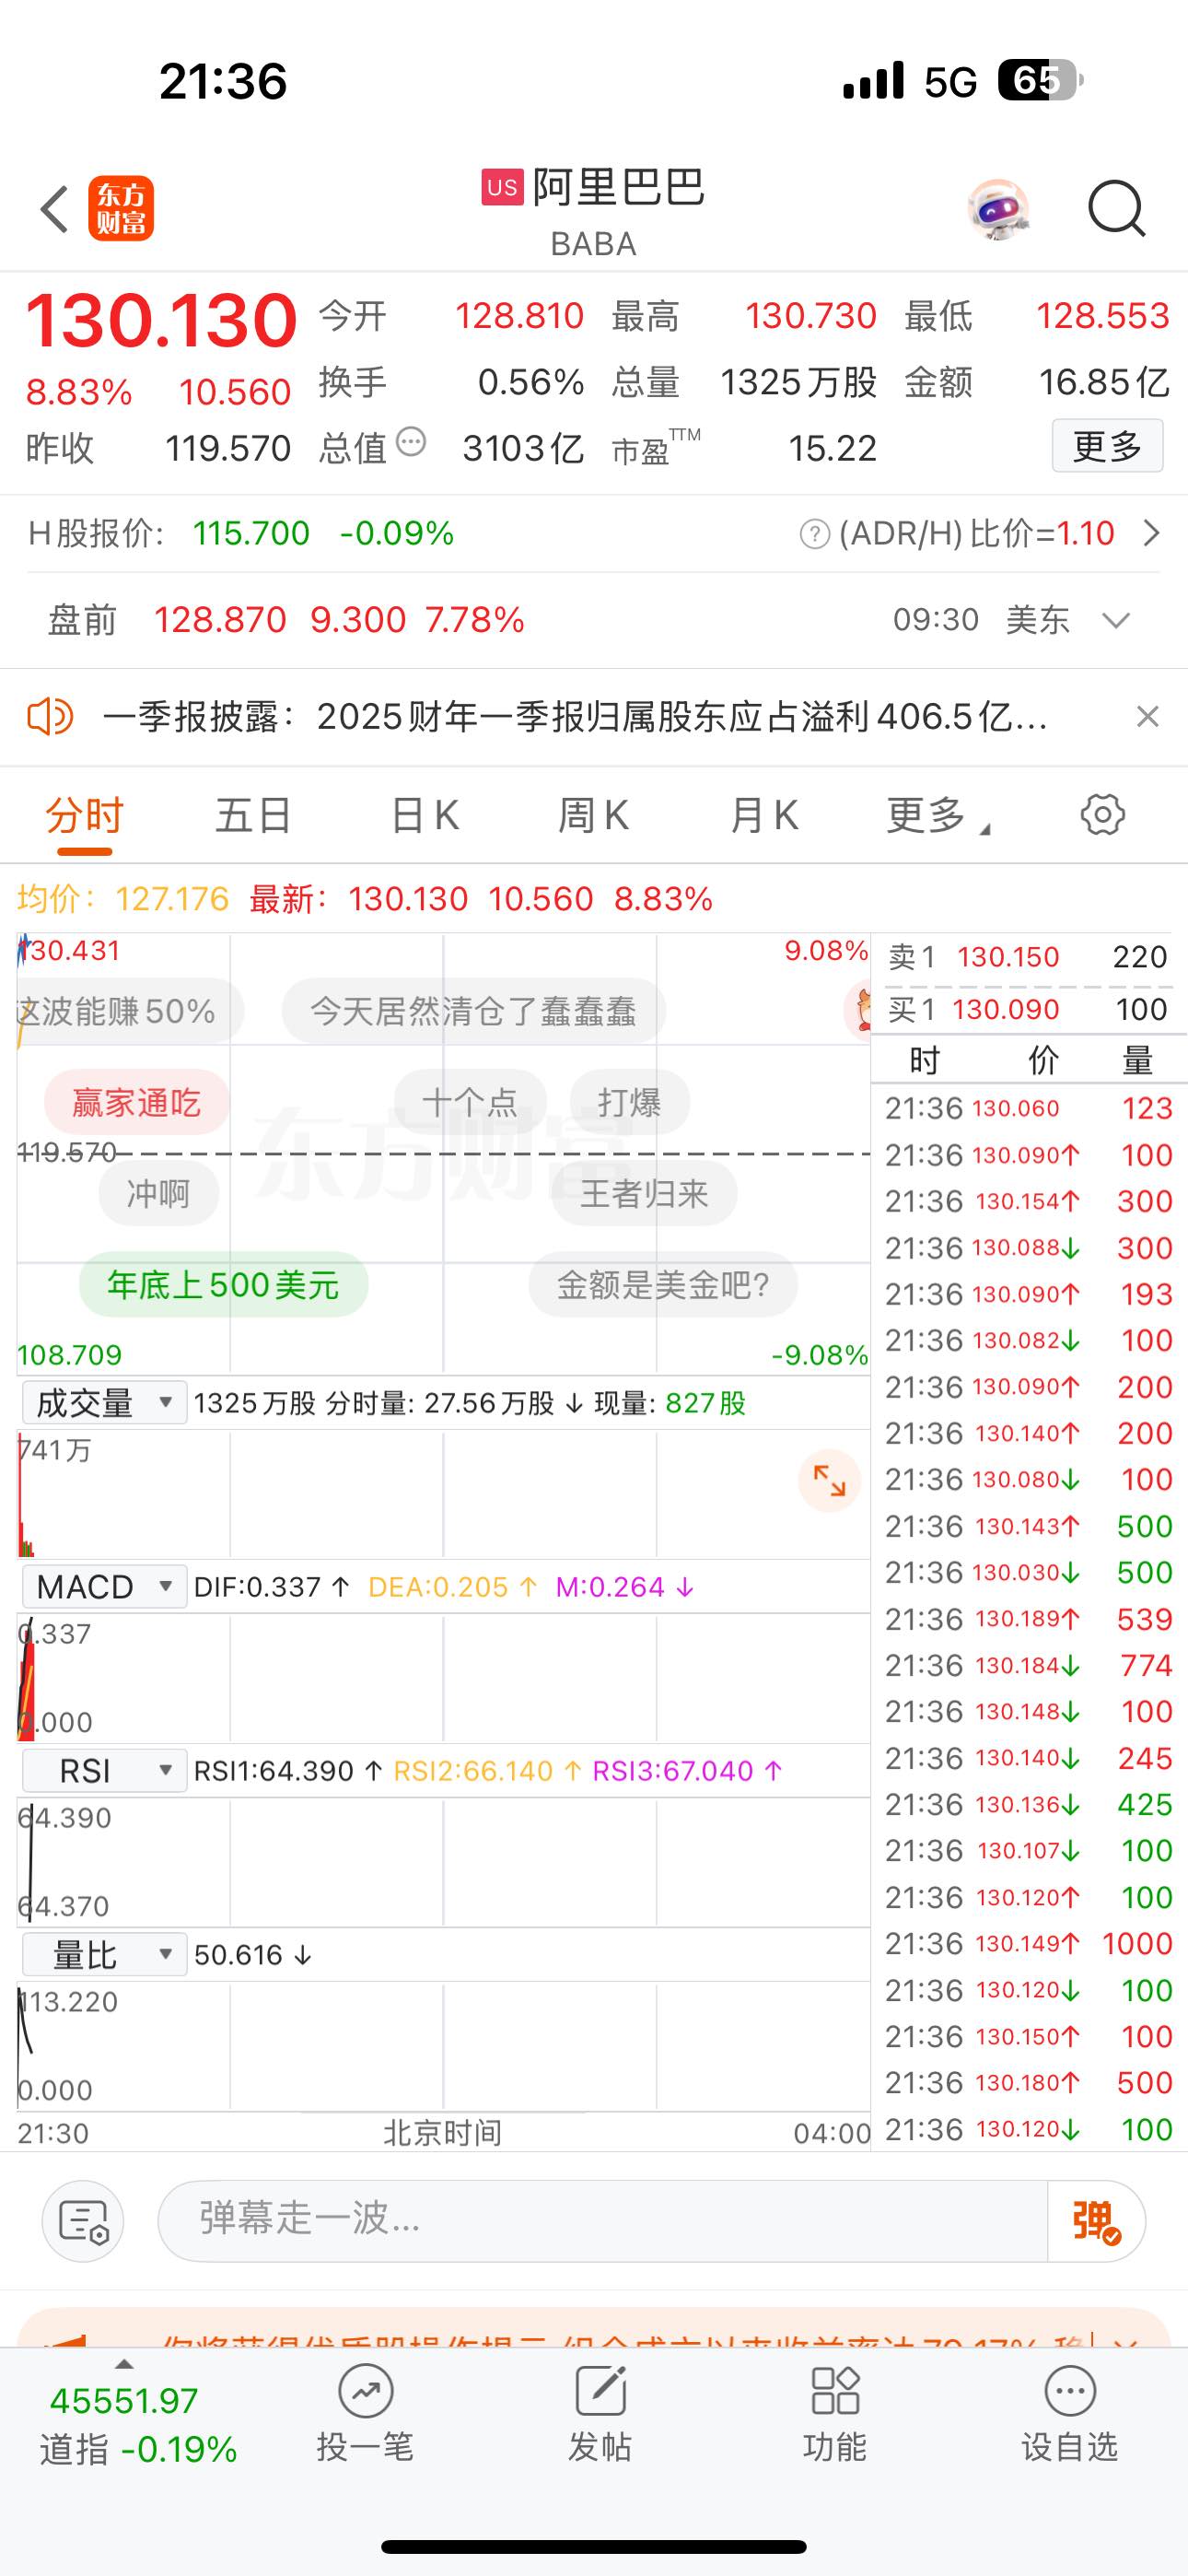The width and height of the screenshot is (1188, 2576).
Task: Tap the 年底上500美元 danmaku bubble
Action: [223, 1285]
